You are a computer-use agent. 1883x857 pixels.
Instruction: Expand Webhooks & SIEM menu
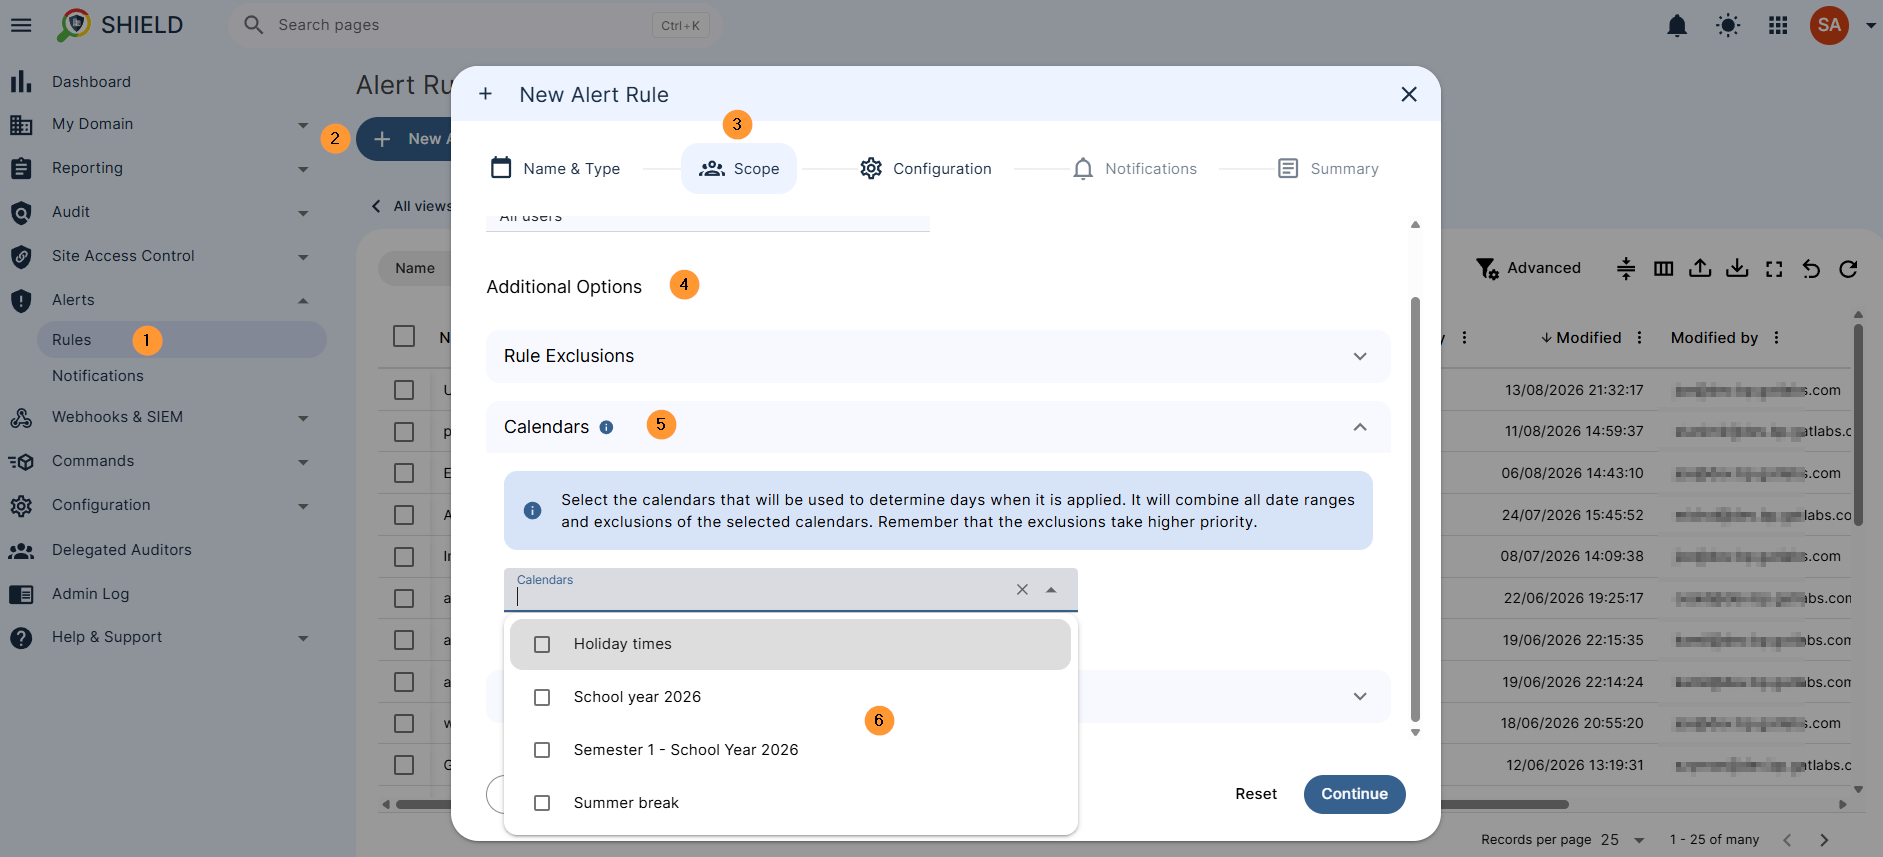click(x=303, y=418)
